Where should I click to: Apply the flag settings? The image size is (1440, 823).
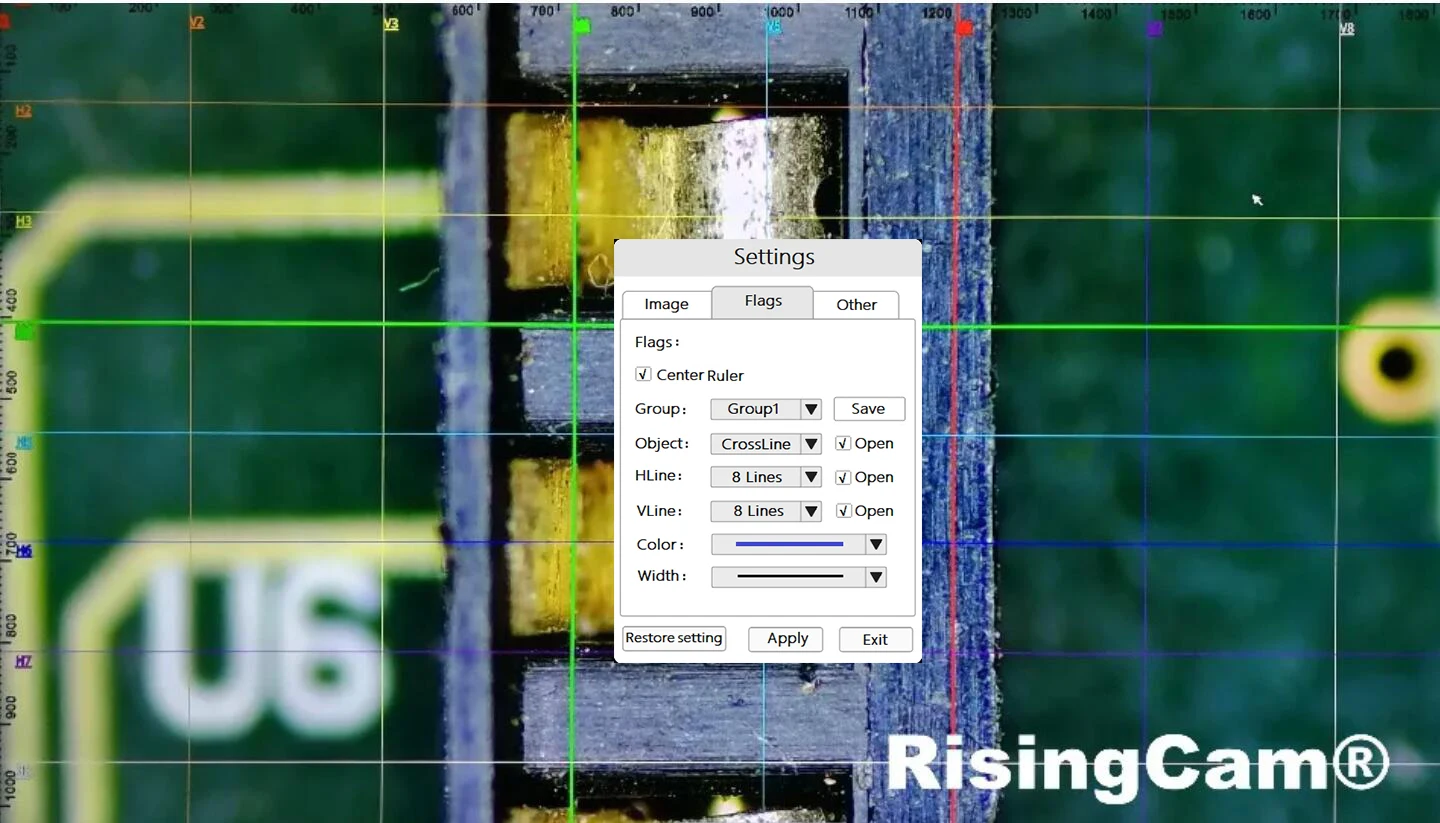(787, 639)
